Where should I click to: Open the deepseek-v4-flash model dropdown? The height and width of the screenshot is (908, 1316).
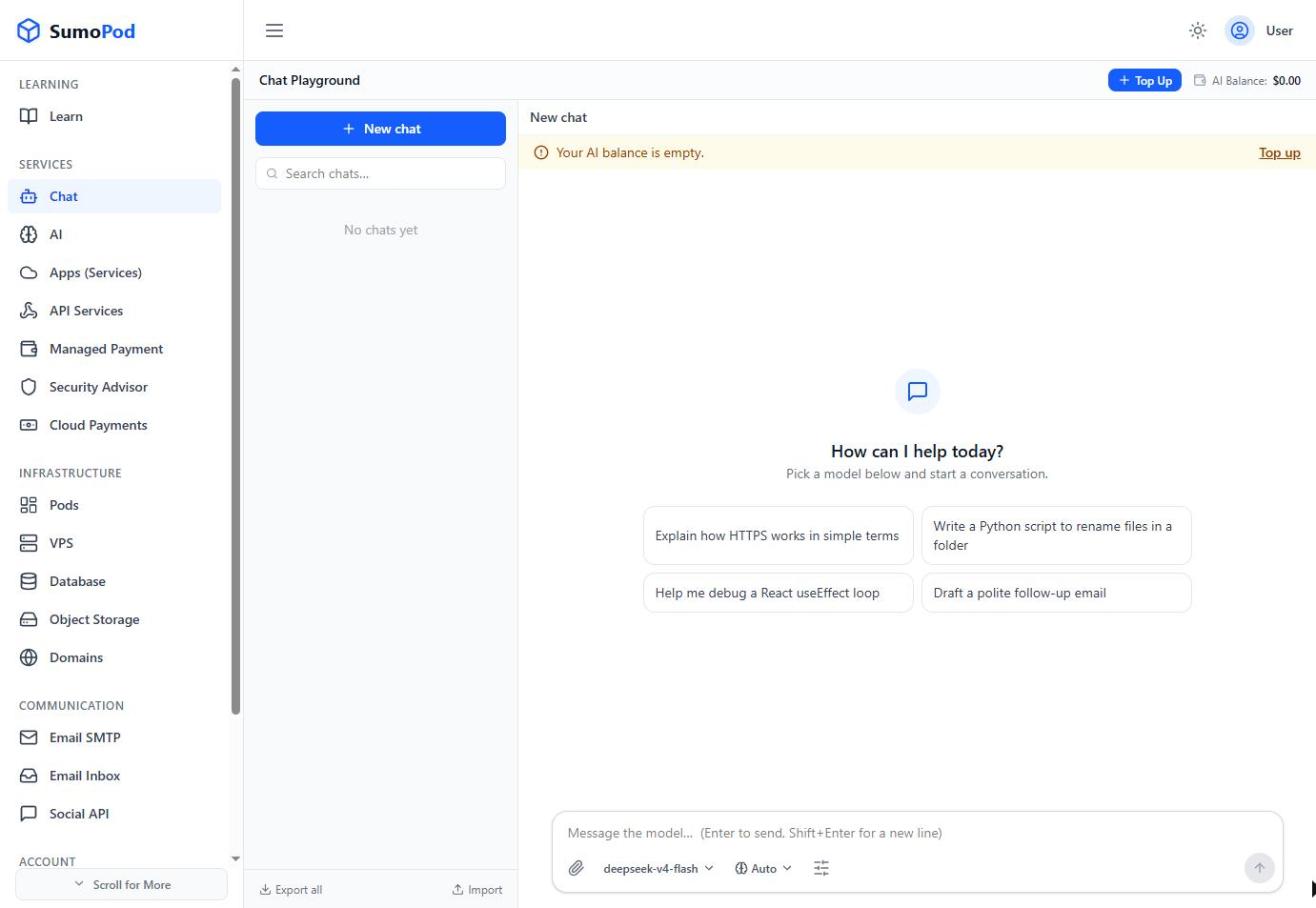(x=658, y=868)
